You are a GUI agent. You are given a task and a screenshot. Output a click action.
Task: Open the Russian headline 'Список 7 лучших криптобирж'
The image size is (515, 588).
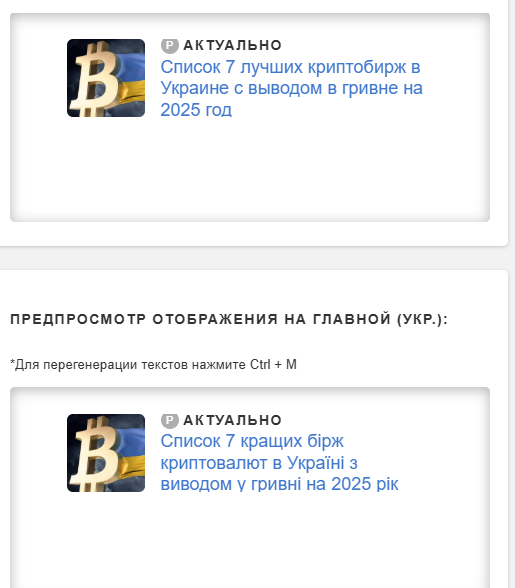(x=291, y=88)
